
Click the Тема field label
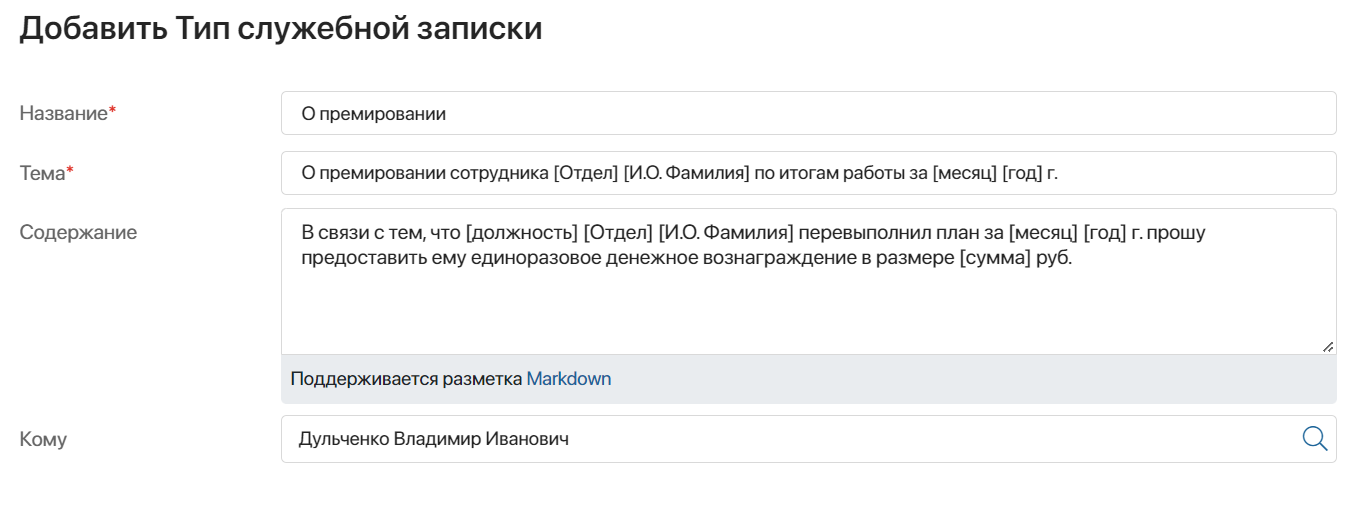point(42,173)
